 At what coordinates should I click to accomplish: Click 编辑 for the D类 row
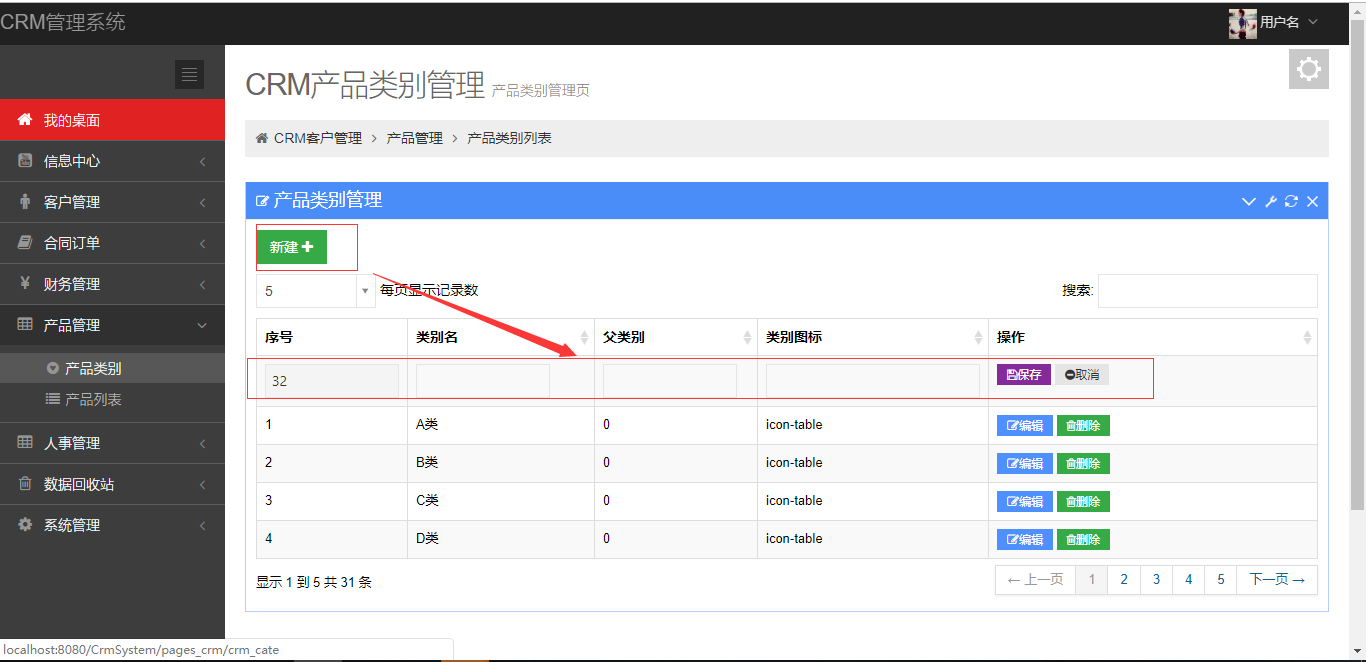(x=1025, y=540)
